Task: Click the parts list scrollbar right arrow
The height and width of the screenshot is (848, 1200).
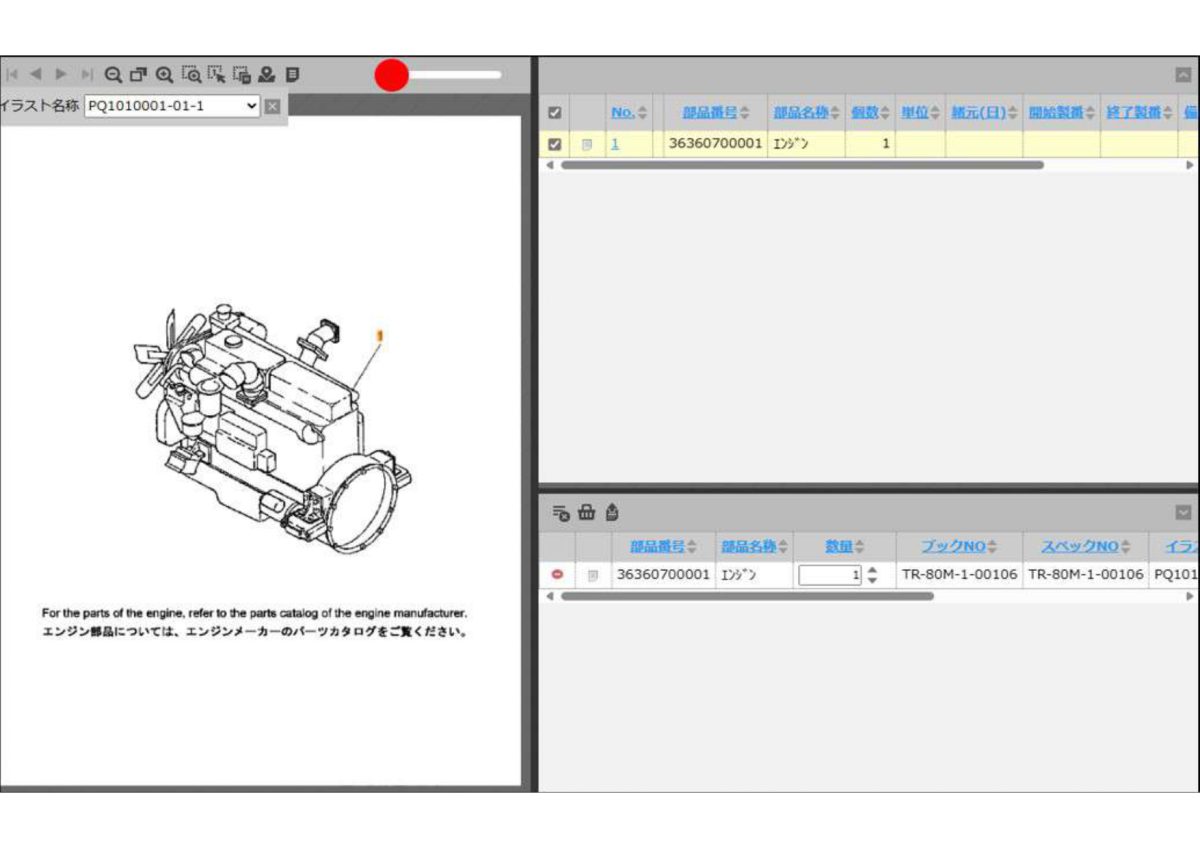Action: (x=1190, y=165)
